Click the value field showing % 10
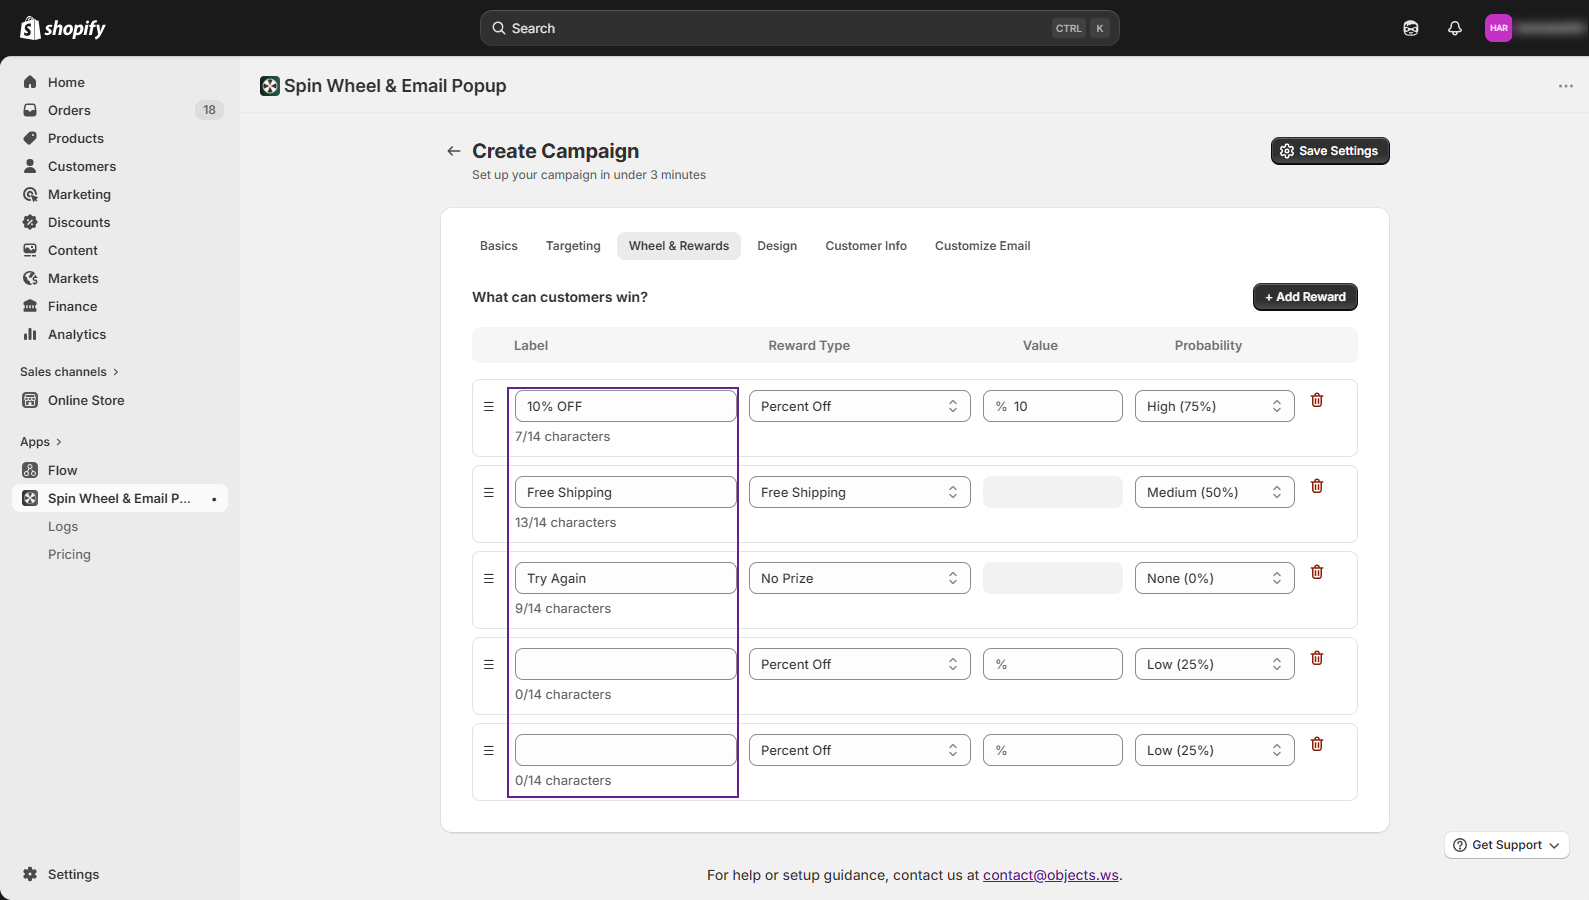 [1053, 406]
